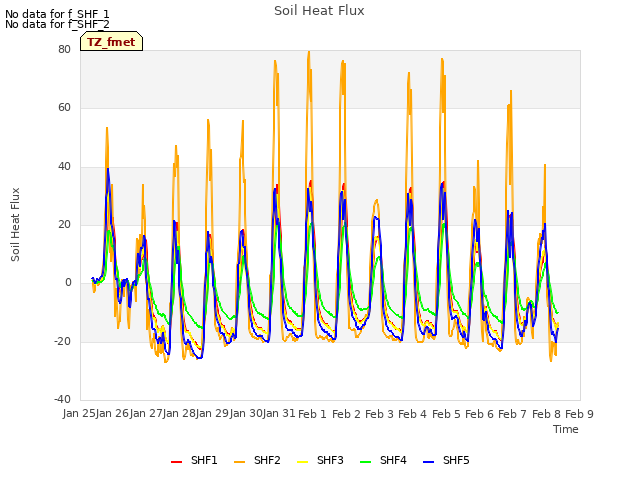The height and width of the screenshot is (480, 640).
Task: Click the Jan 30 x-axis tick label
Action: [x=246, y=414]
